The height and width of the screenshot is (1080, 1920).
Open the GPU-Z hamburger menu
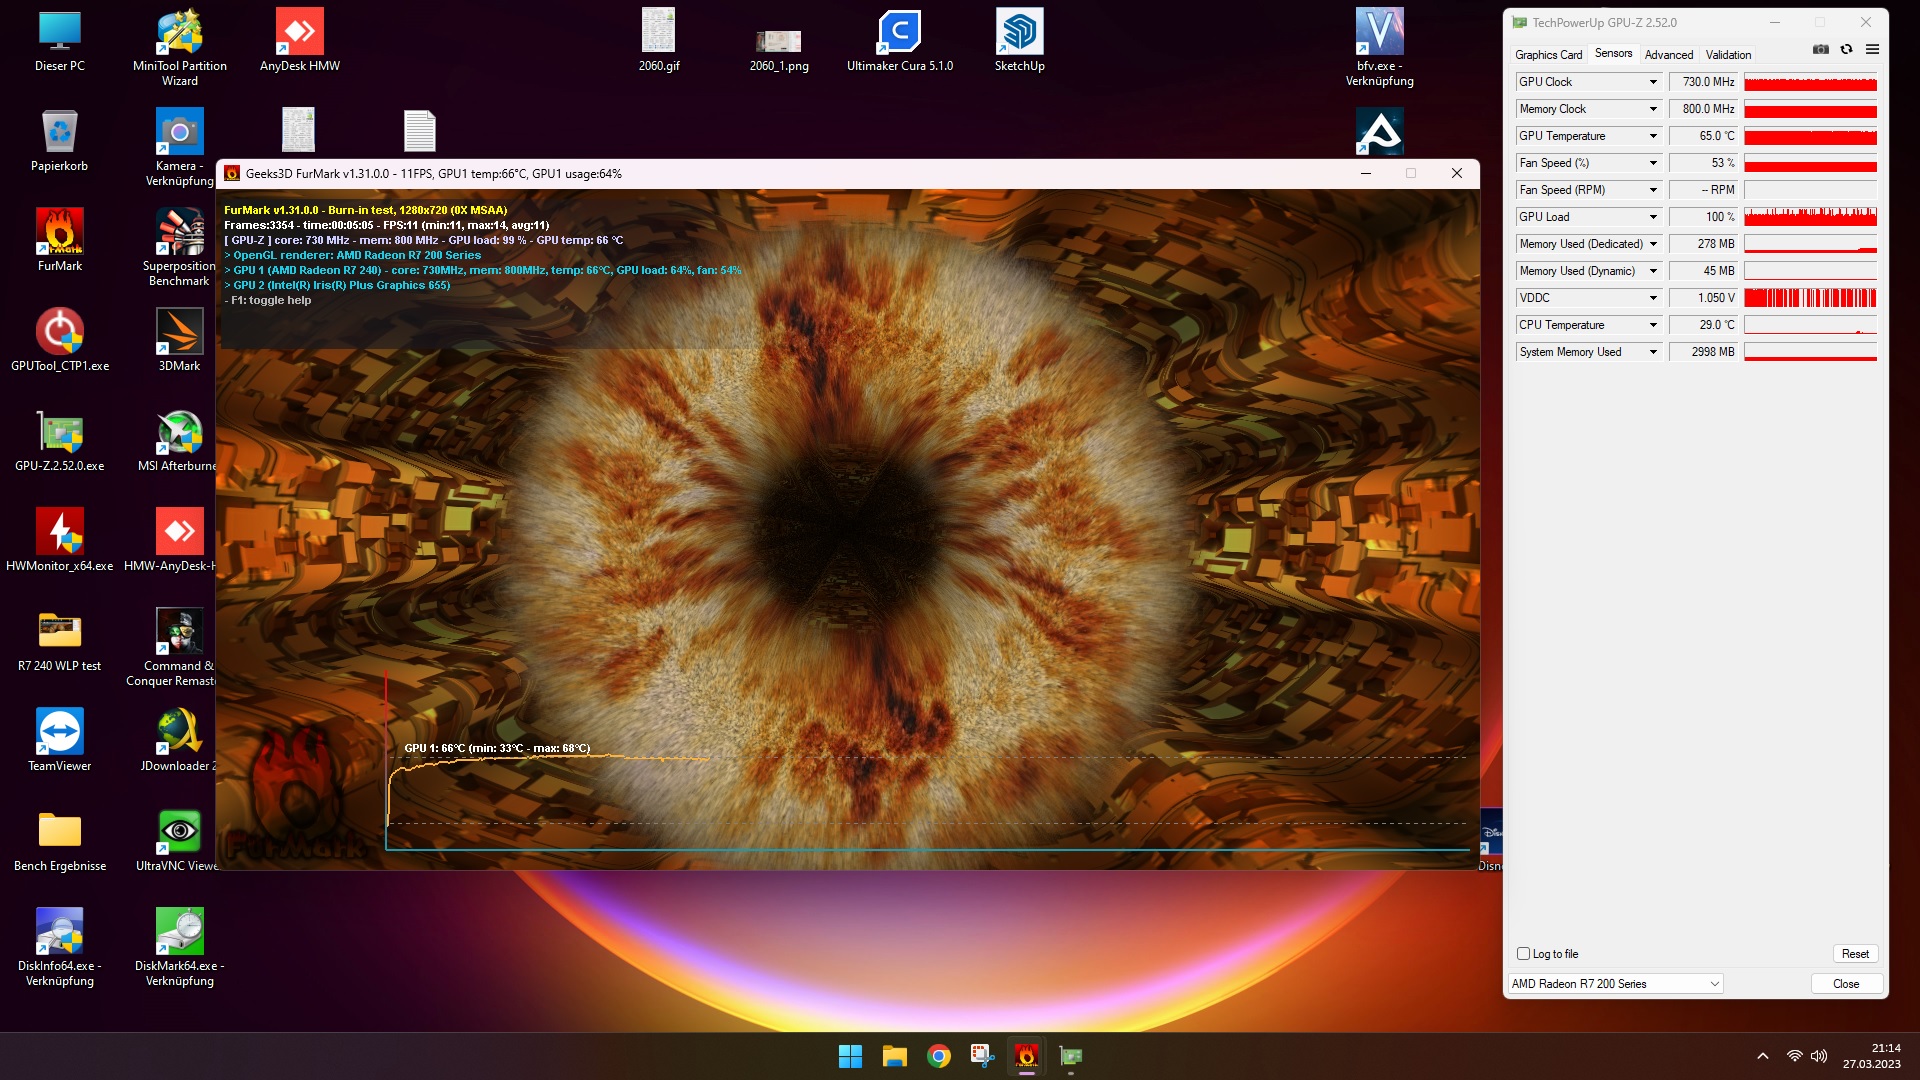pos(1872,49)
